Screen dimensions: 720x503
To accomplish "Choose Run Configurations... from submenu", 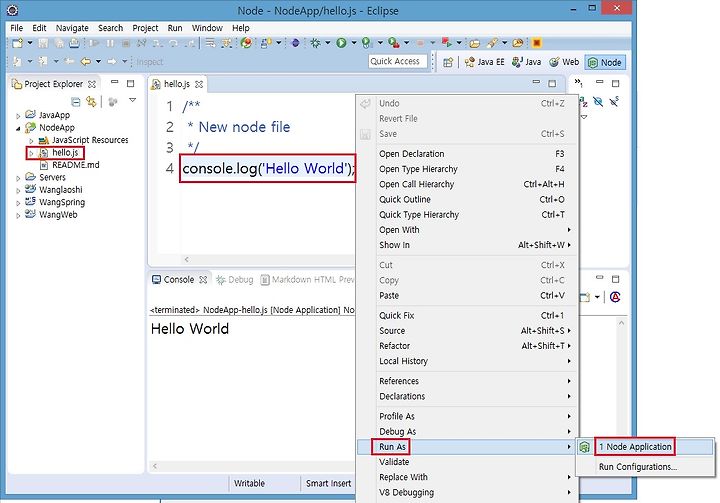I will click(646, 467).
